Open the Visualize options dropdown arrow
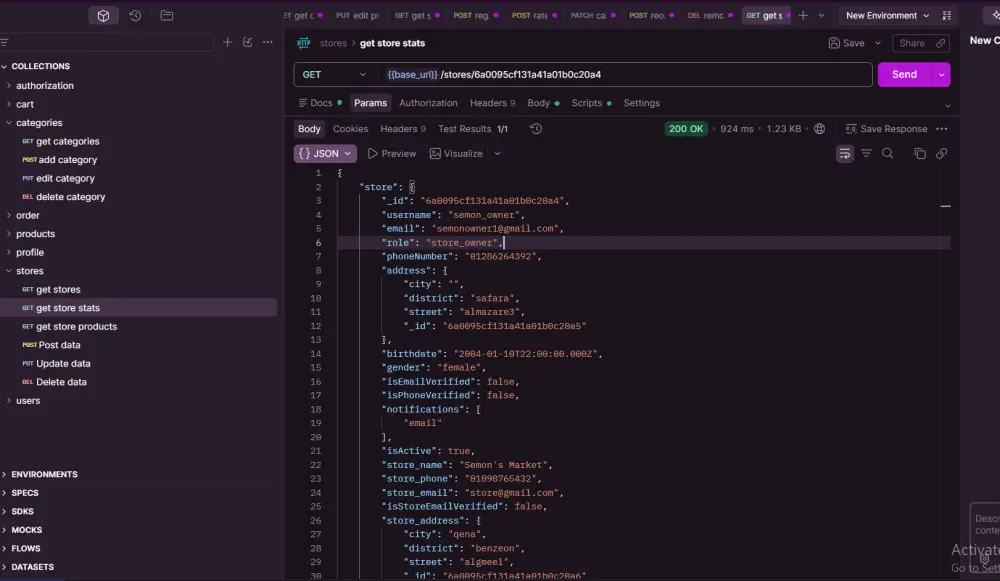 point(497,154)
